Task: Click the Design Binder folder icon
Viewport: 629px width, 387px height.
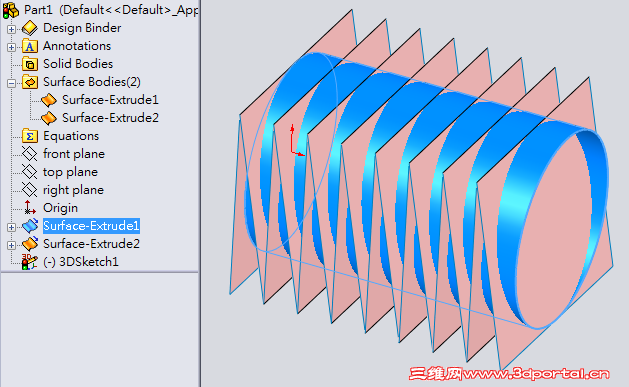Action: pyautogui.click(x=30, y=28)
